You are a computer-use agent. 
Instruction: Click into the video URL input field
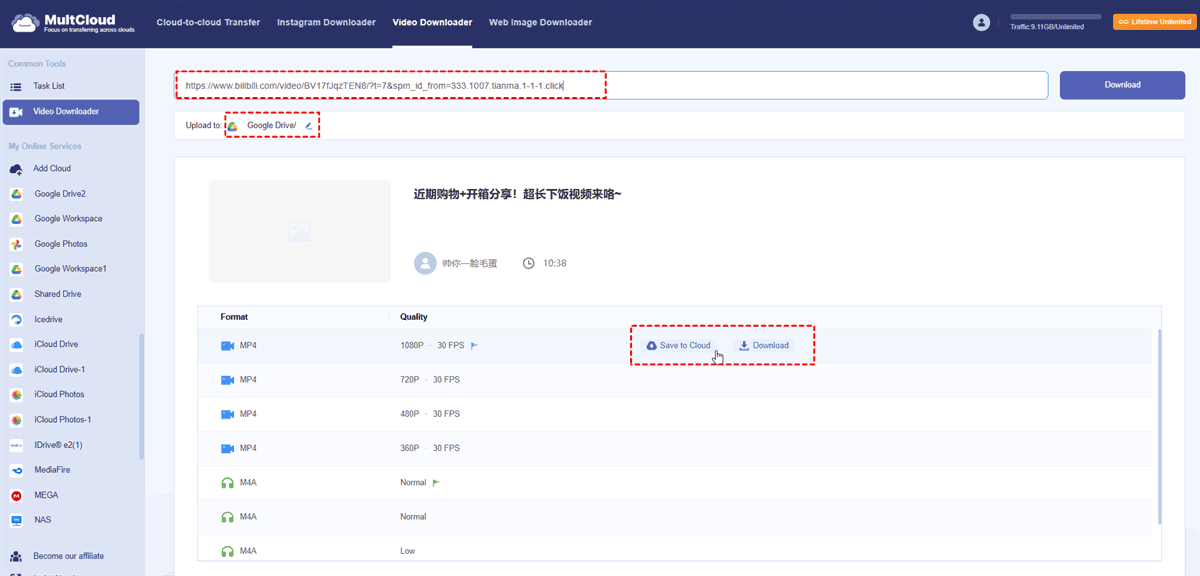click(611, 85)
